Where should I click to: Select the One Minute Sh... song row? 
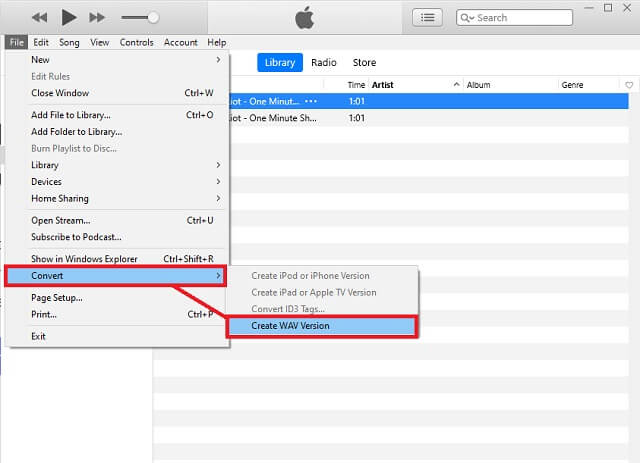(x=429, y=118)
